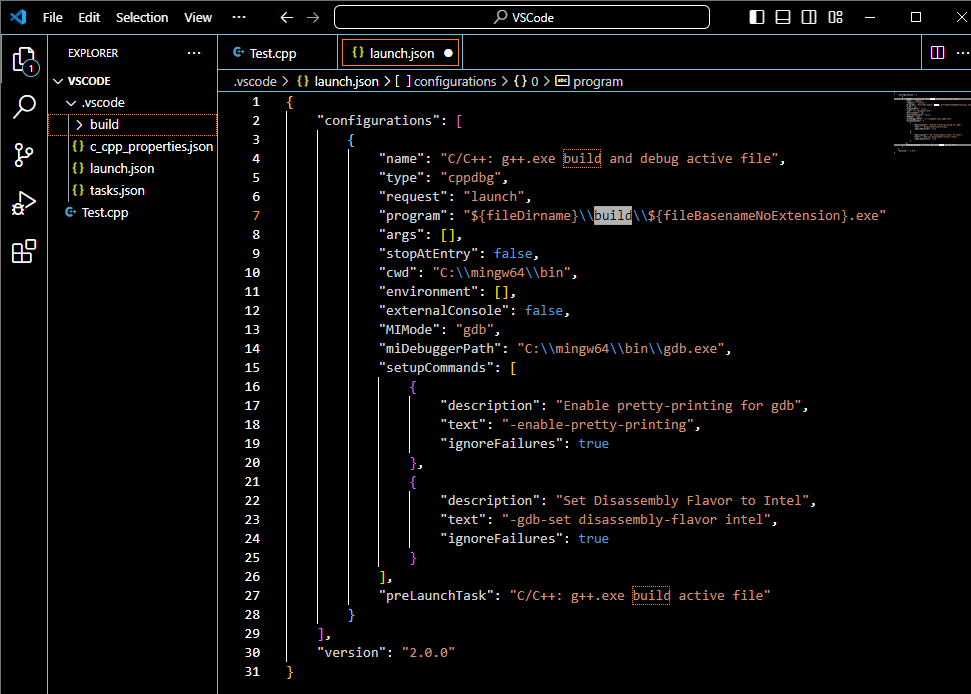Switch to the Test.cpp tab
Screen dimensions: 971x694
(x=278, y=53)
